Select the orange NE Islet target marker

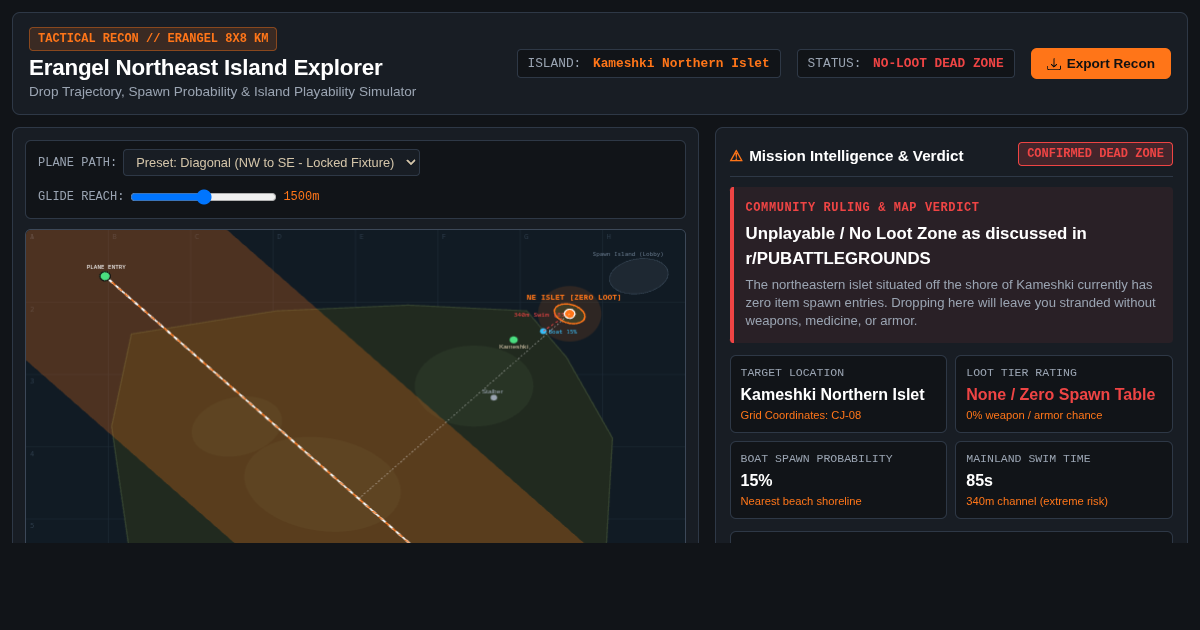coord(569,314)
